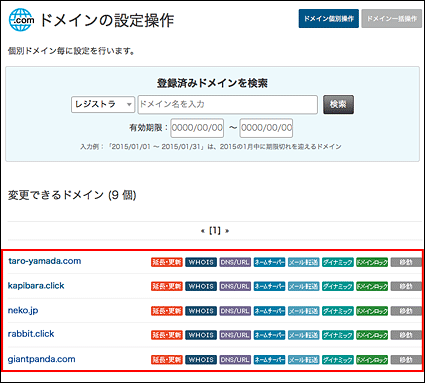Open giantpanda.com domain link
This screenshot has height=383, width=425.
click(41, 359)
